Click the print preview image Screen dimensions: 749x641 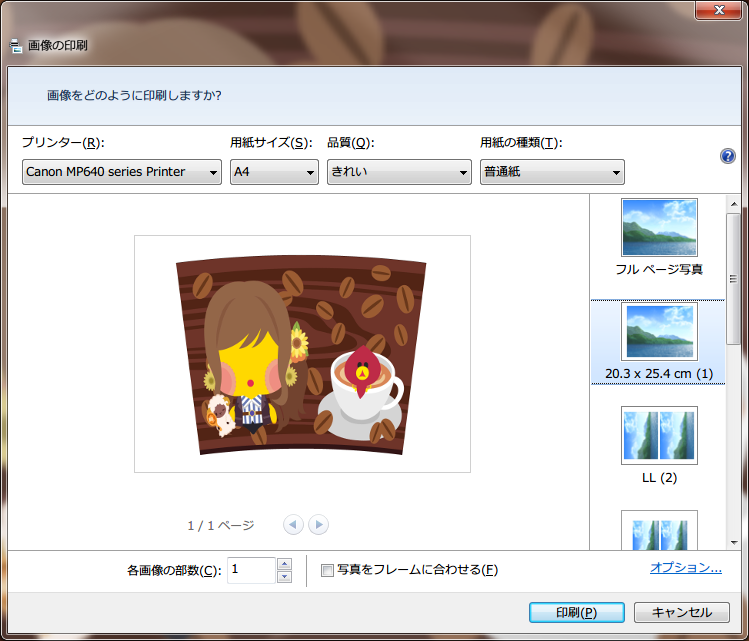click(x=302, y=354)
